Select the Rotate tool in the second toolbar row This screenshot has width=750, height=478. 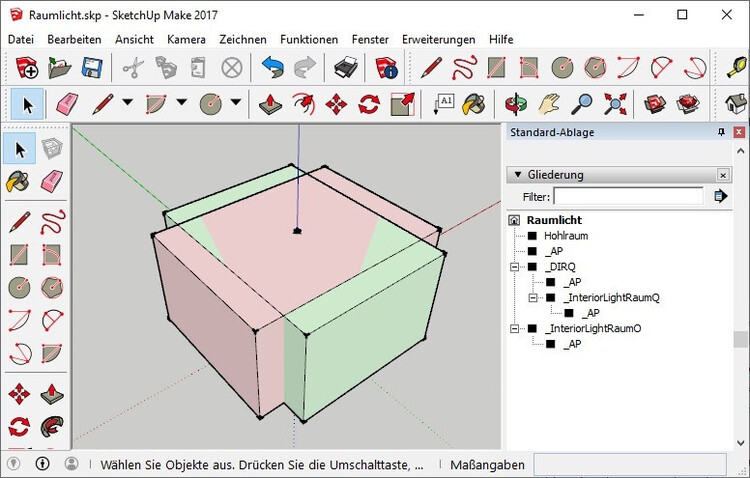369,103
